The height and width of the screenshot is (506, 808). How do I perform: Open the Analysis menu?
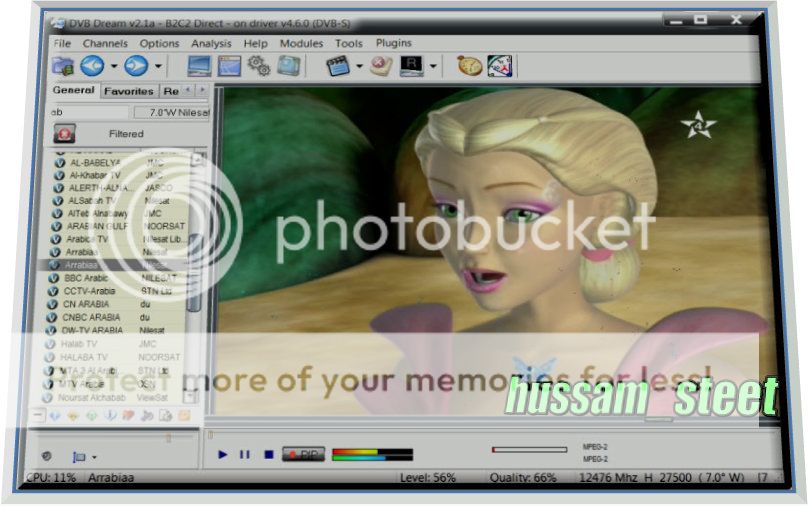click(x=211, y=43)
